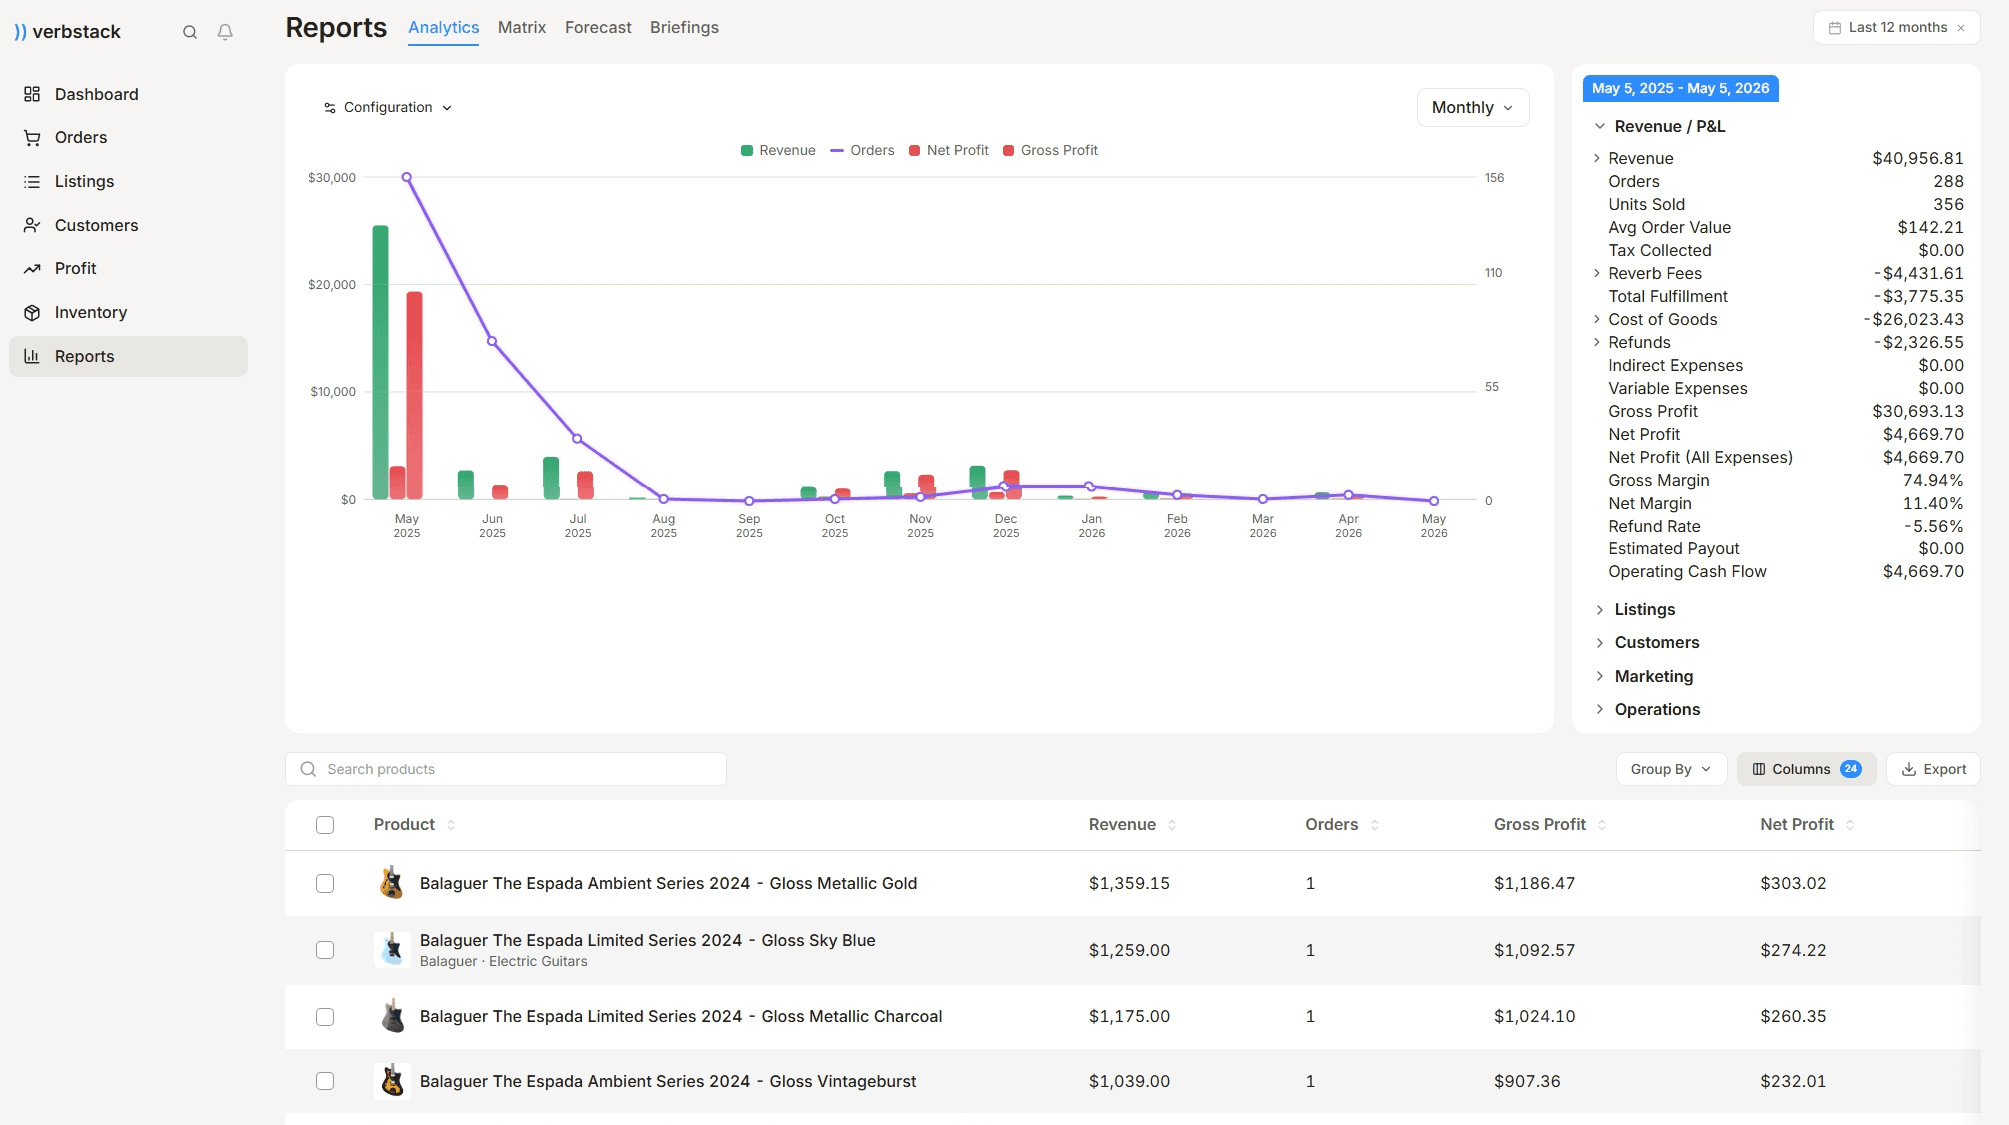Click the May 2025 Orders data point
The width and height of the screenshot is (2009, 1125).
(406, 177)
